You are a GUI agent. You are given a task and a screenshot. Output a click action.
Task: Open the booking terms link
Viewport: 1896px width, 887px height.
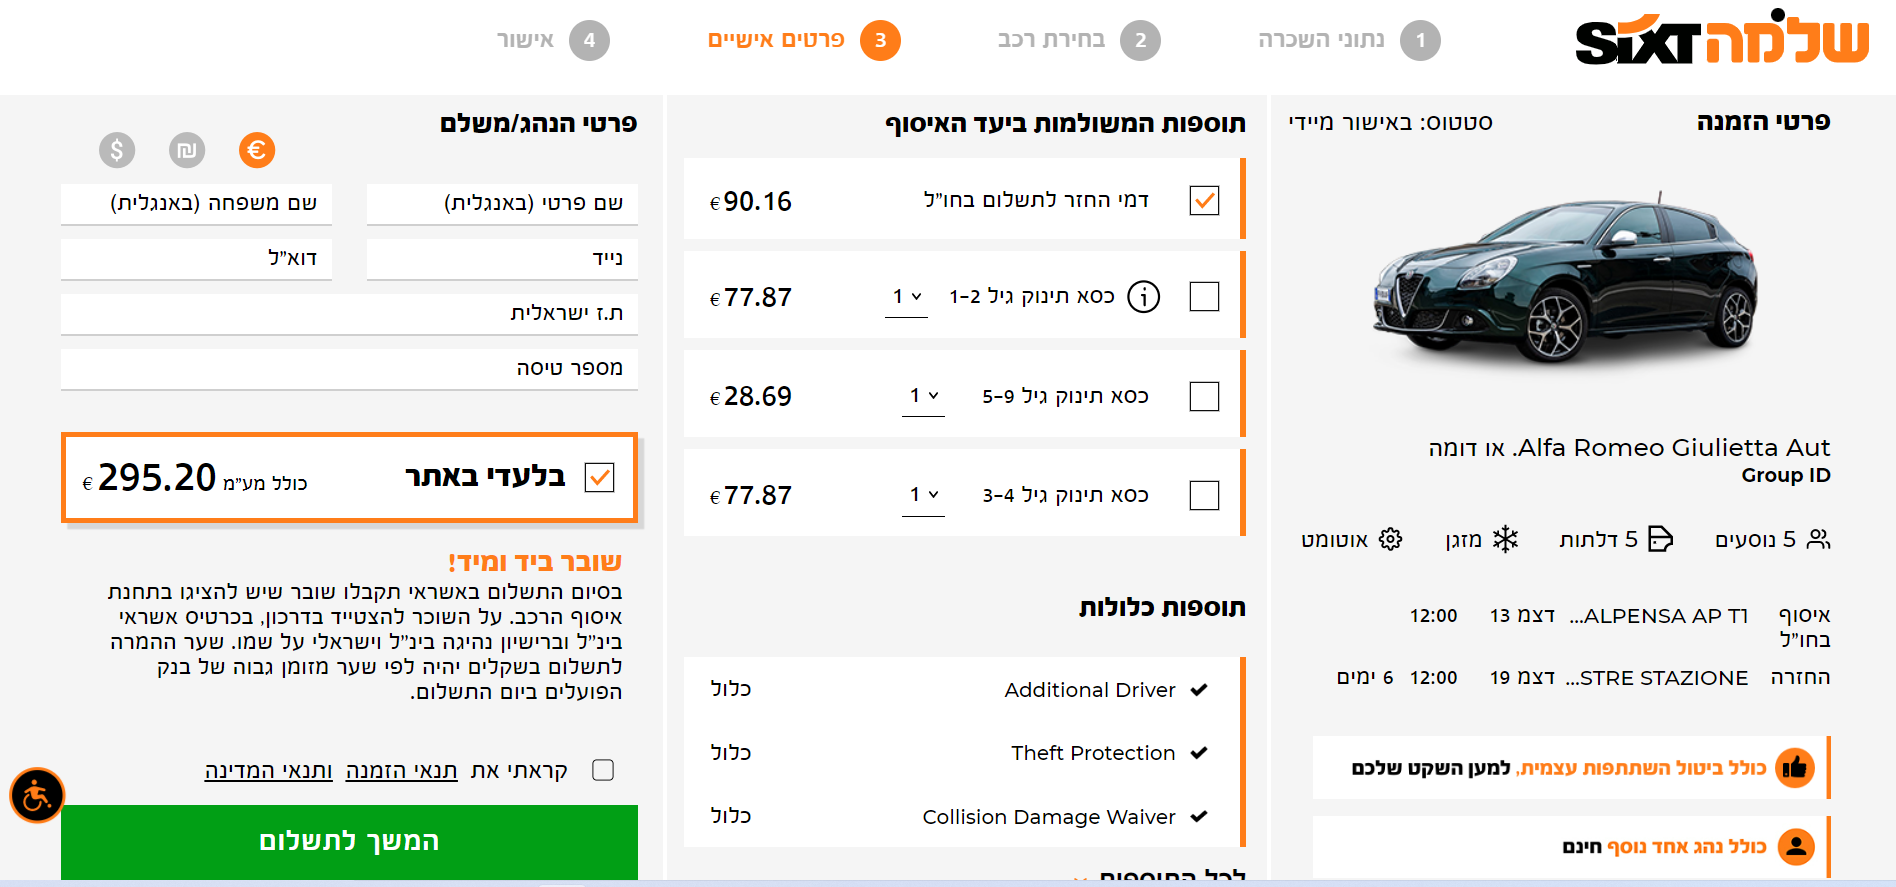pyautogui.click(x=401, y=771)
